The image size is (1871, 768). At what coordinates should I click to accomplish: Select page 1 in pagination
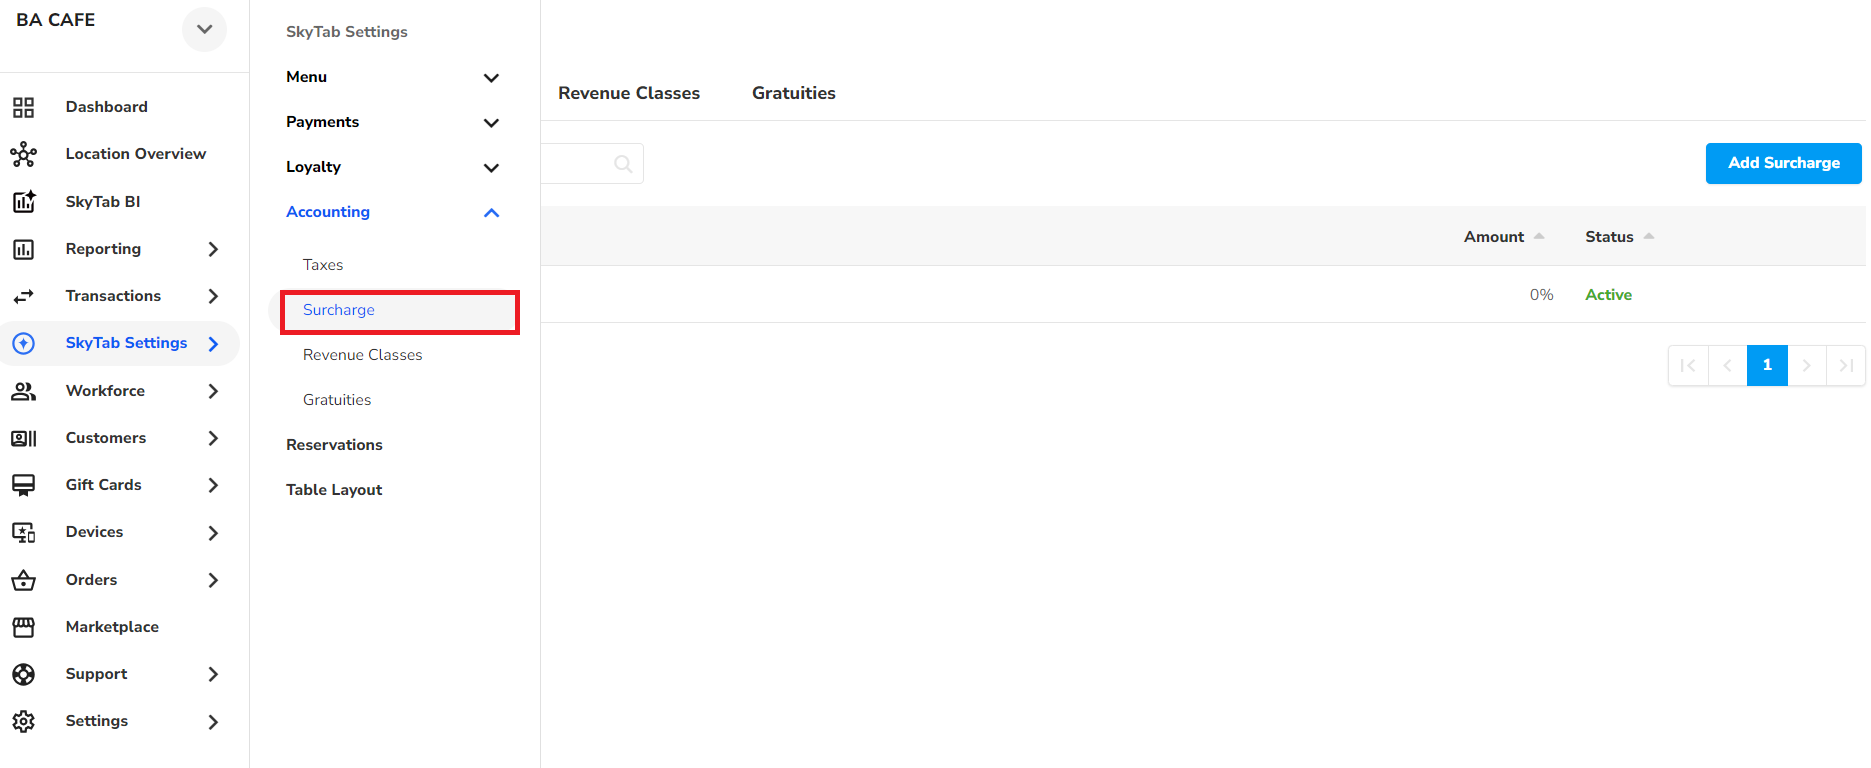coord(1766,365)
